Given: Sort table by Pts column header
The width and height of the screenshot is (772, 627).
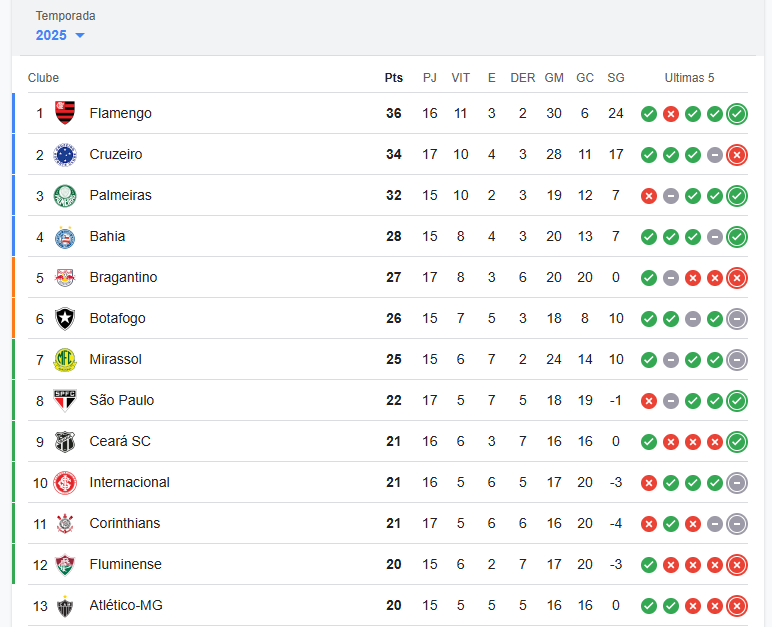Looking at the screenshot, I should [393, 78].
